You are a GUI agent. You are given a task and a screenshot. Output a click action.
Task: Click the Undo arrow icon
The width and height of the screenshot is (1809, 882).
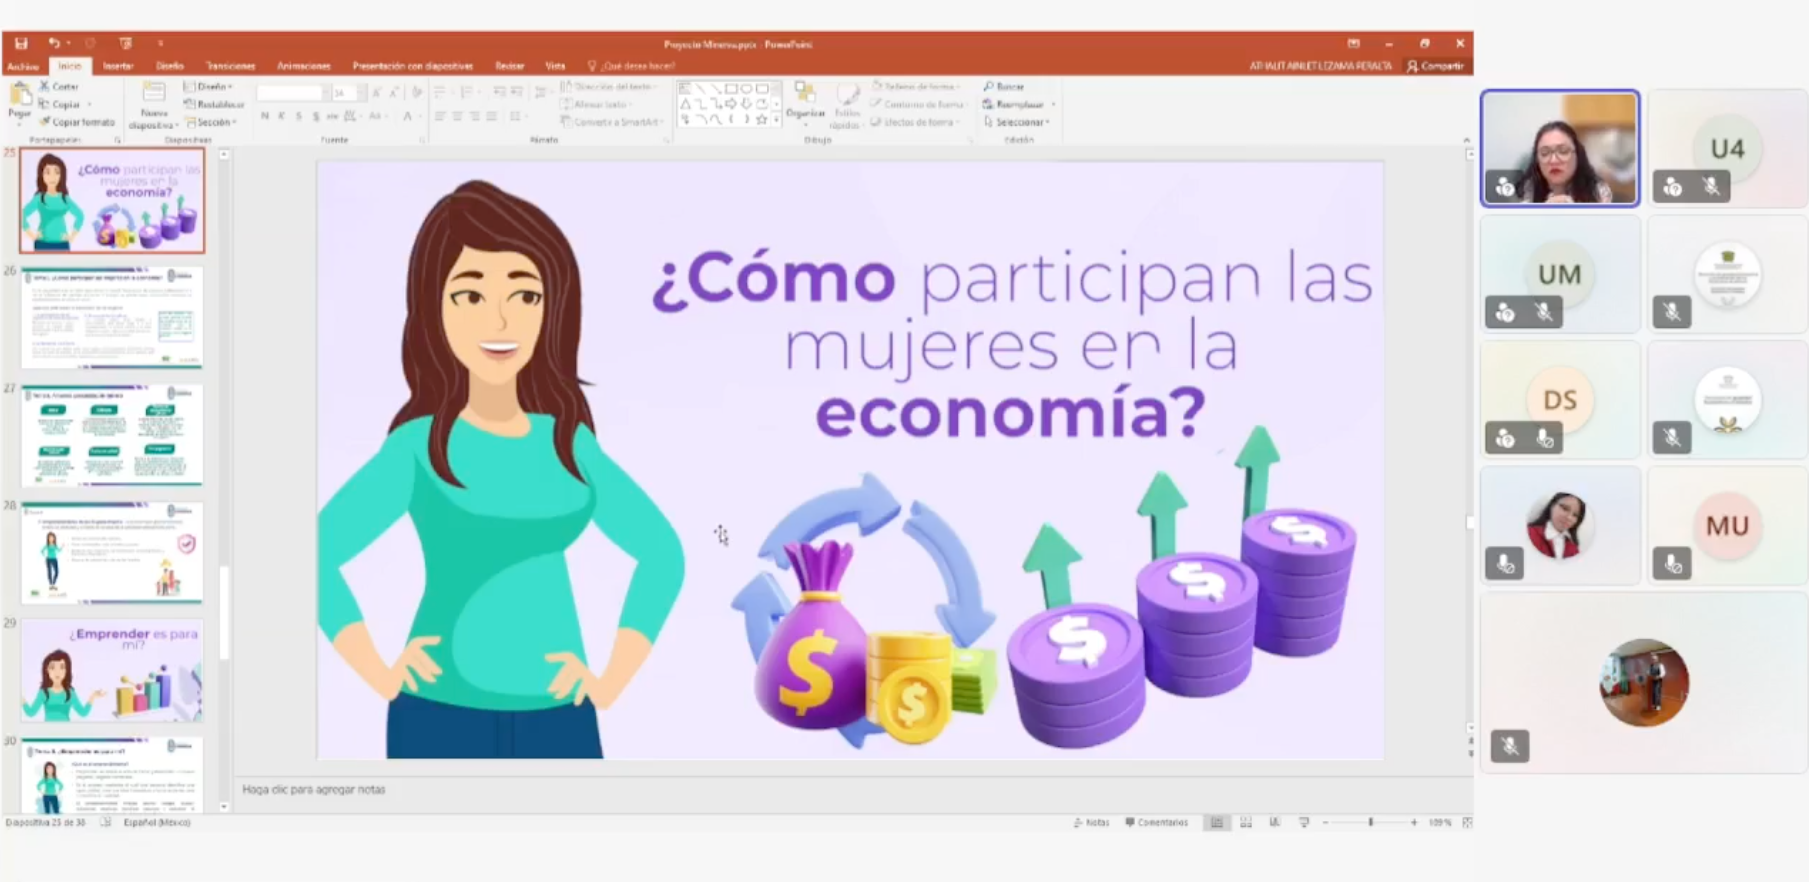click(54, 44)
